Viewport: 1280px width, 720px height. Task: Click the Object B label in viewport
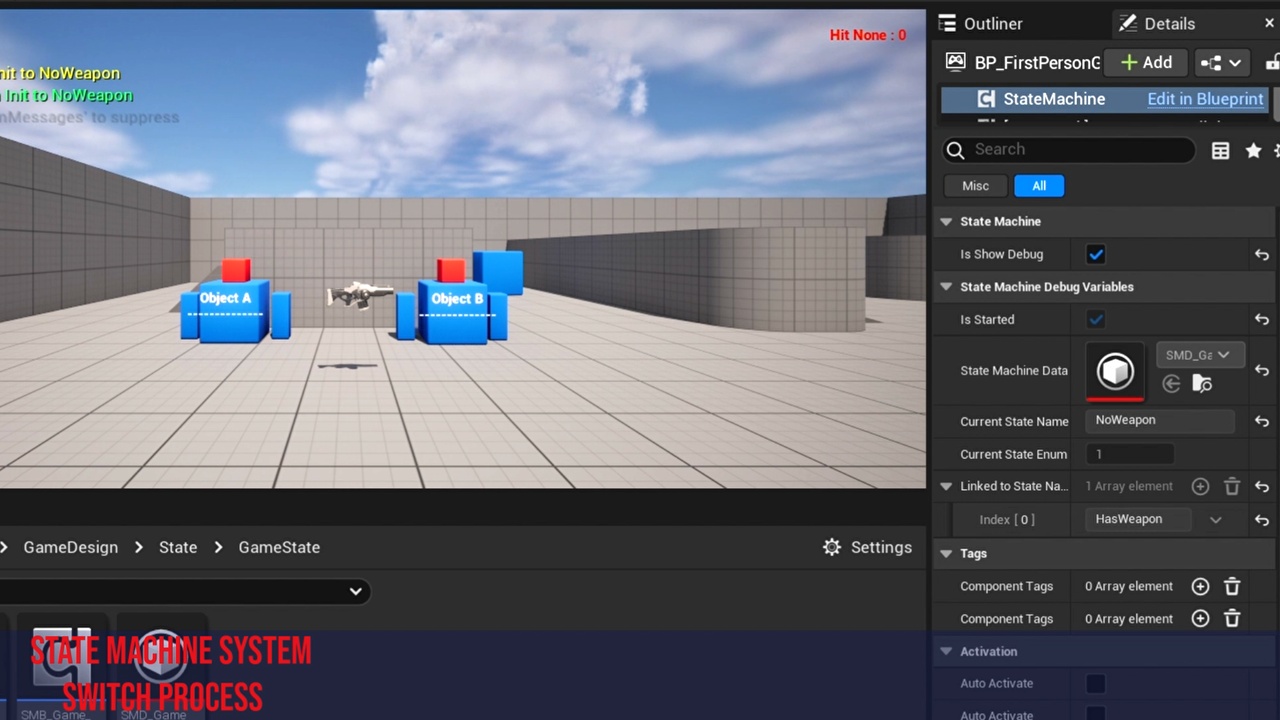click(x=457, y=299)
